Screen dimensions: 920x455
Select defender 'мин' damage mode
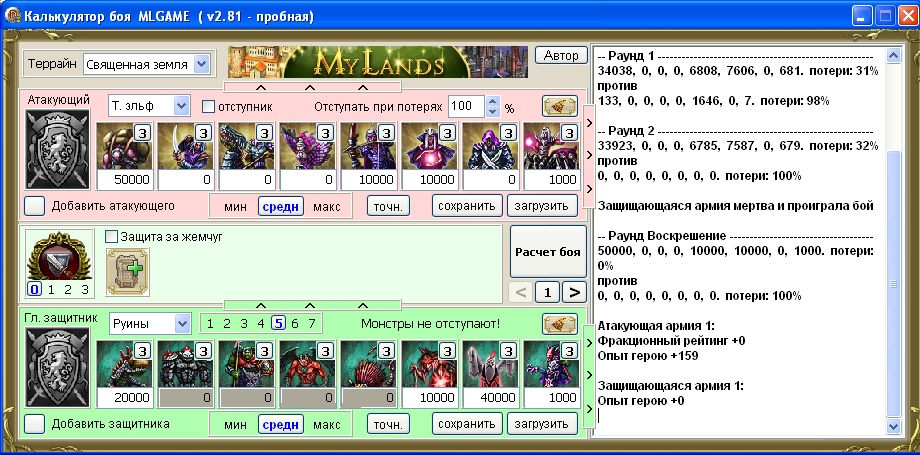235,424
